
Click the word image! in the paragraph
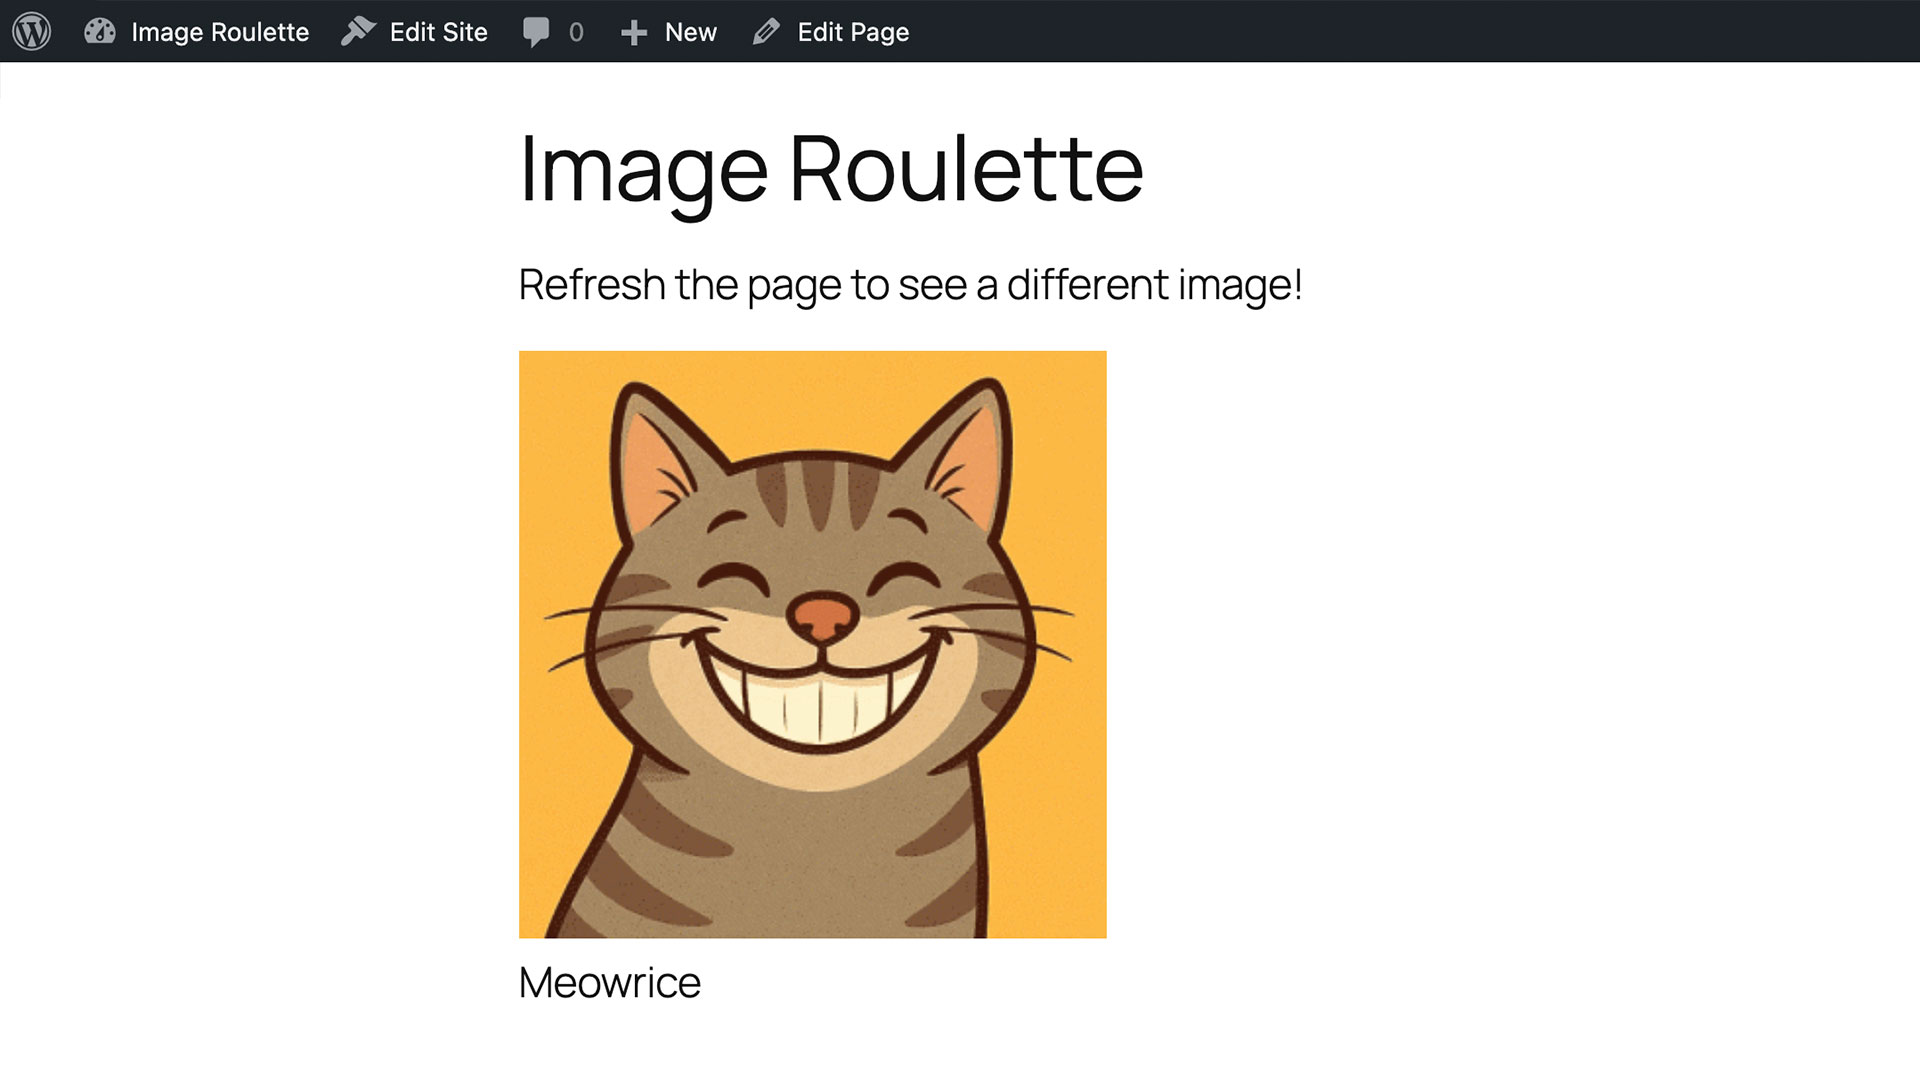coord(1240,285)
